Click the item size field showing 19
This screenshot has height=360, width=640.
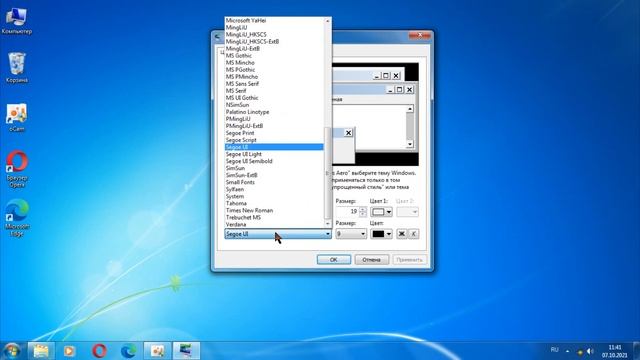347,211
